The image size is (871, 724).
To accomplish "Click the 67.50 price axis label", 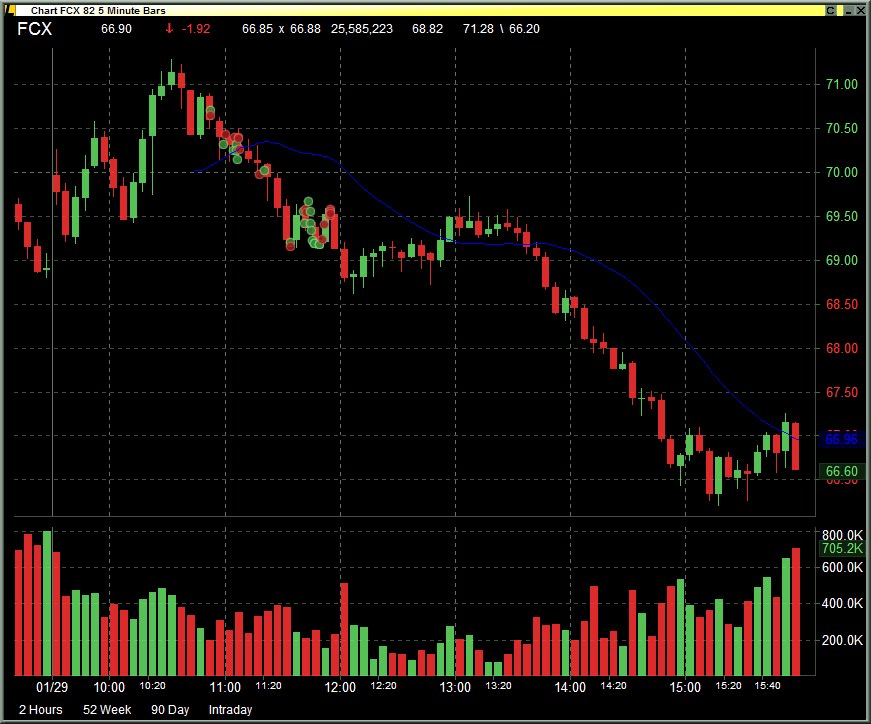I will click(x=842, y=392).
